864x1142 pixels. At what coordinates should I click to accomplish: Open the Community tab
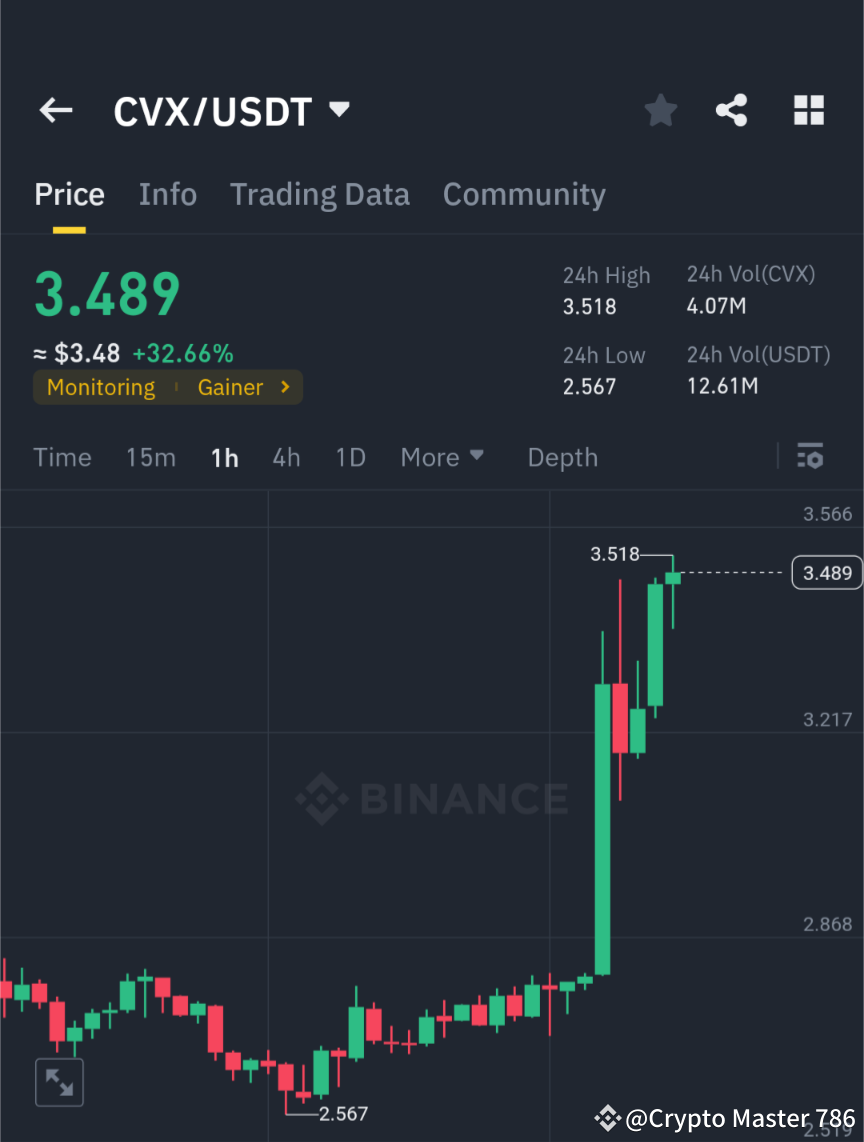coord(524,194)
